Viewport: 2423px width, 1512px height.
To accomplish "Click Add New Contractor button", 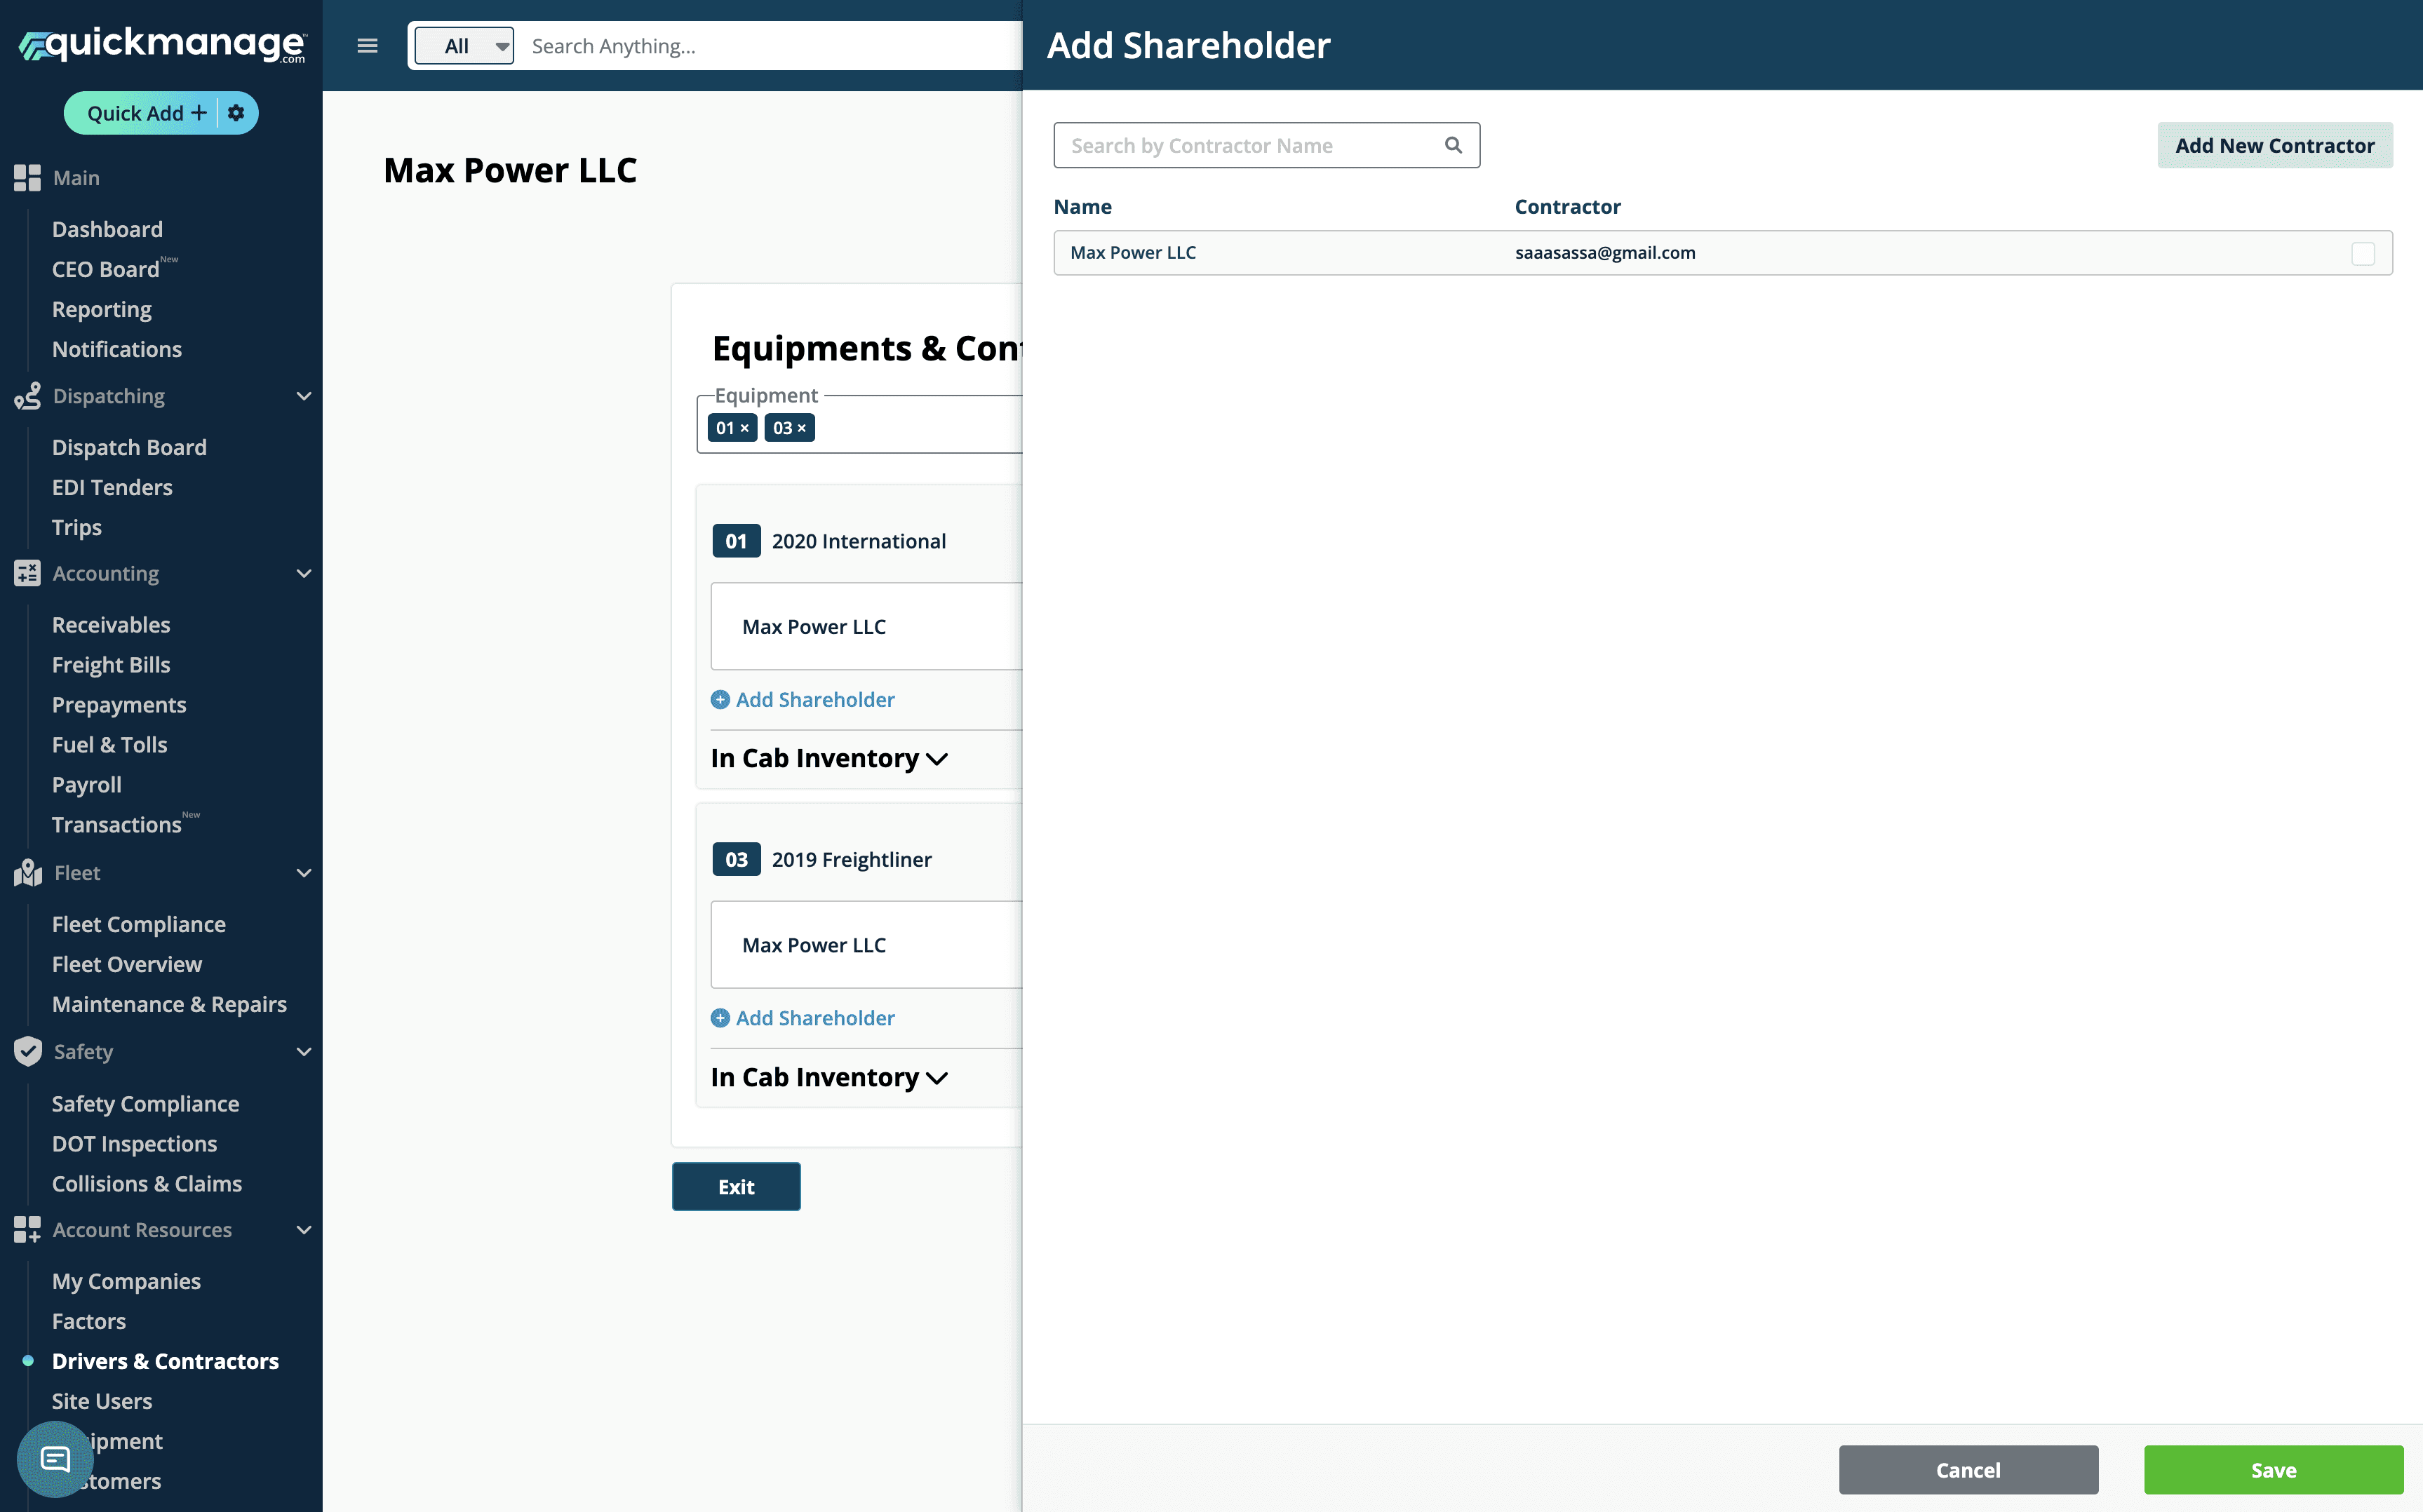I will point(2274,145).
